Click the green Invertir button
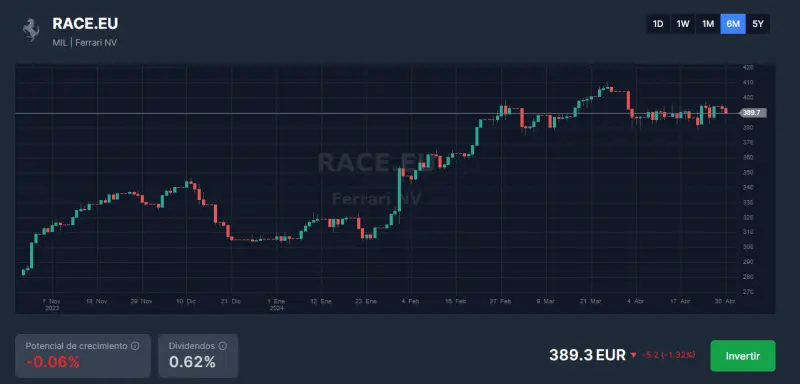 tap(743, 356)
